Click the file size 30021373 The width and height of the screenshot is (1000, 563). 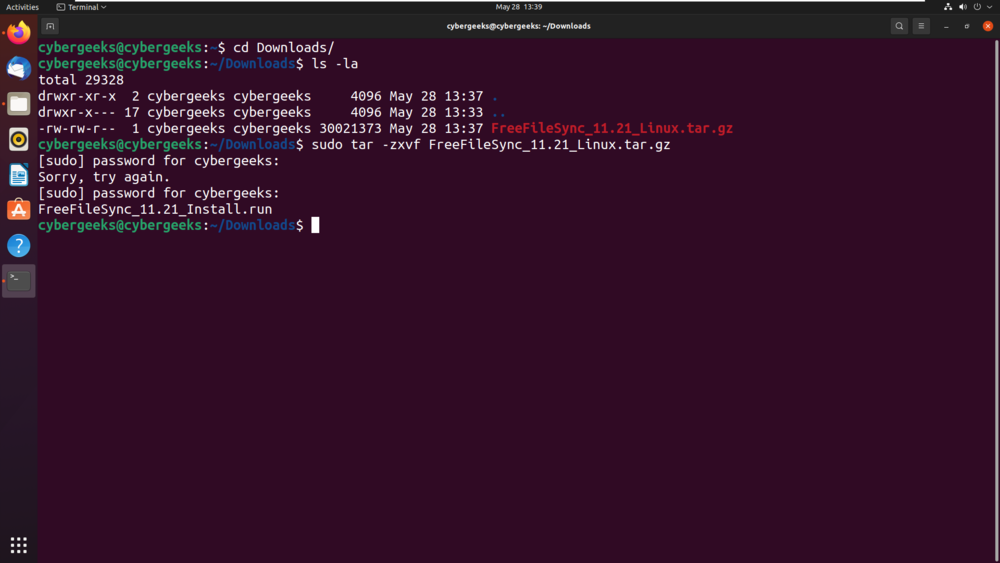(x=350, y=128)
